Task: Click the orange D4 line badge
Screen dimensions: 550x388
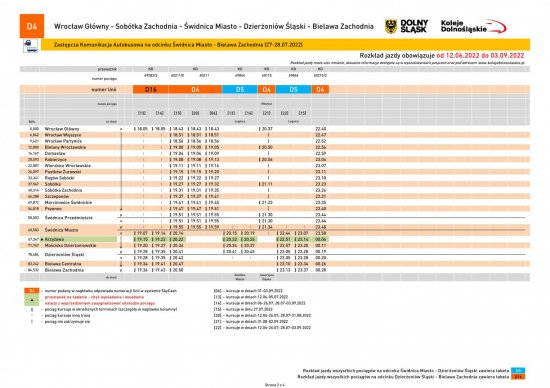Action: [32, 26]
